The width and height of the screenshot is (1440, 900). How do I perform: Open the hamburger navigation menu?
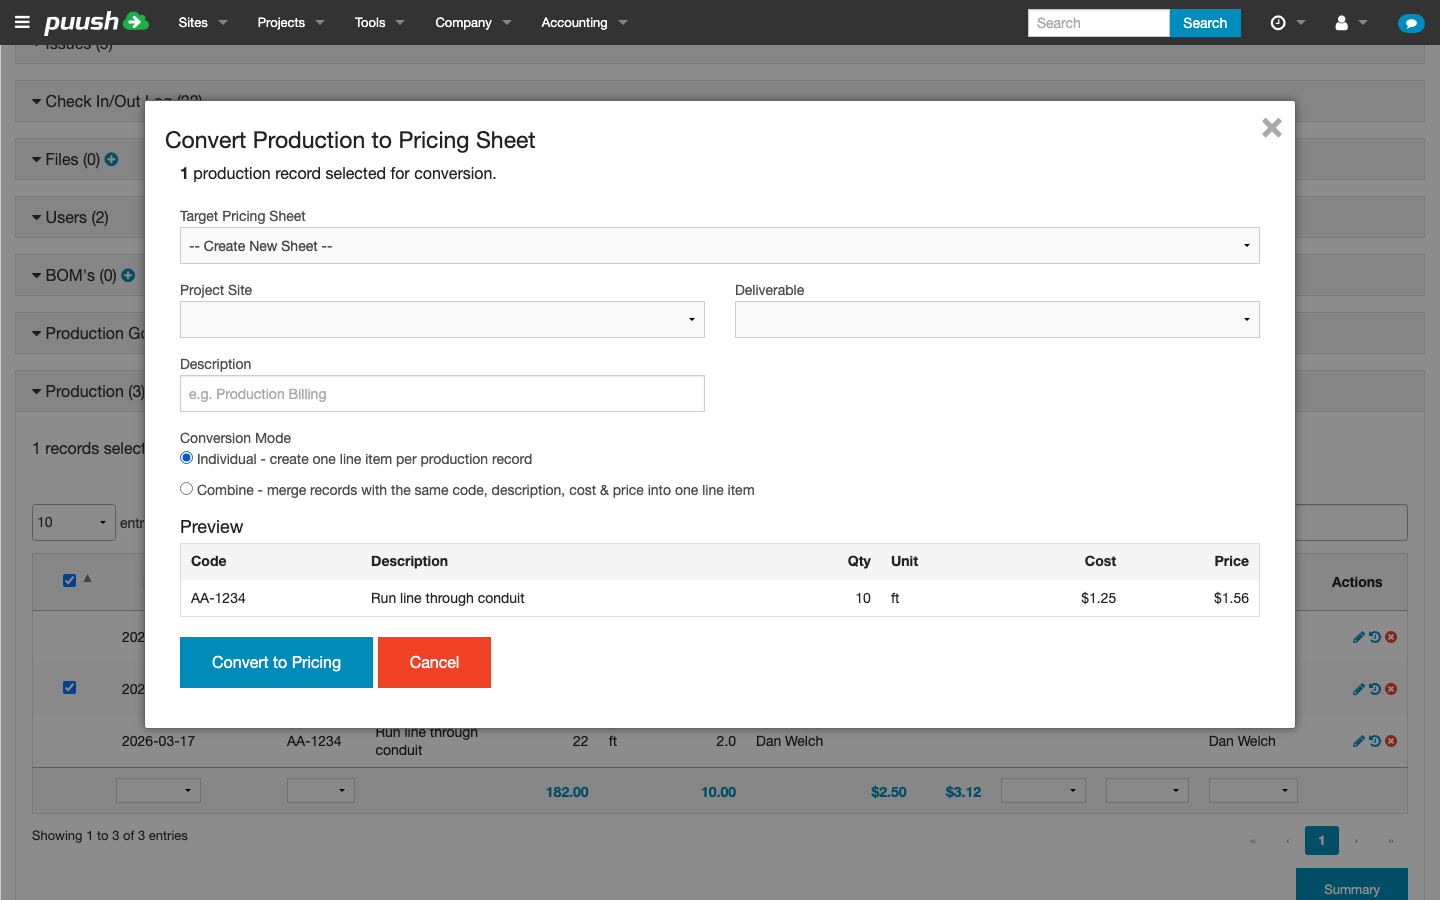point(22,22)
